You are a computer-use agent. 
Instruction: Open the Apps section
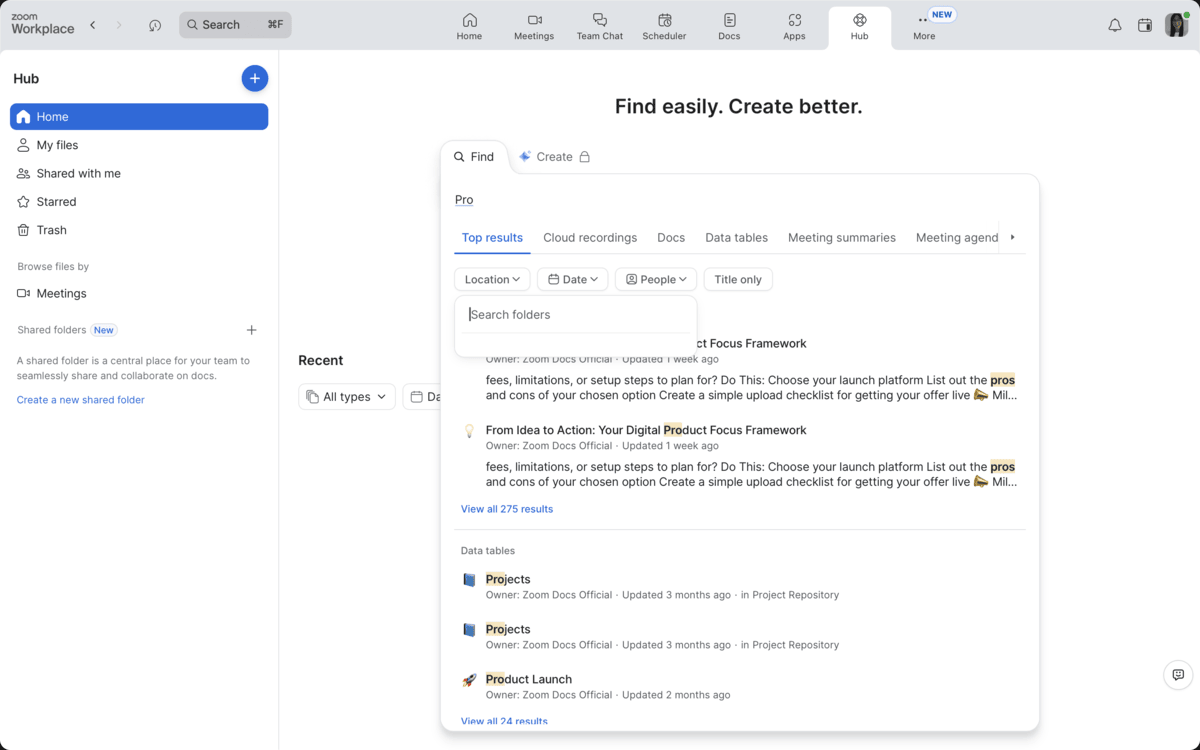[794, 27]
